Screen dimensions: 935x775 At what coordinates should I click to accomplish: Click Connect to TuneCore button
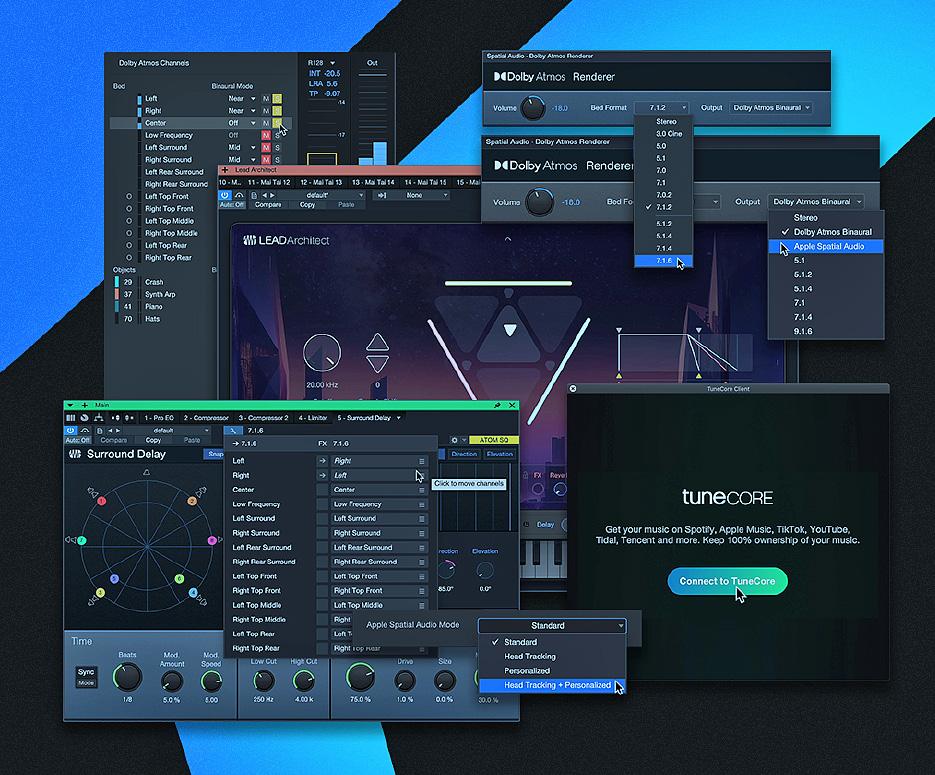(x=727, y=581)
